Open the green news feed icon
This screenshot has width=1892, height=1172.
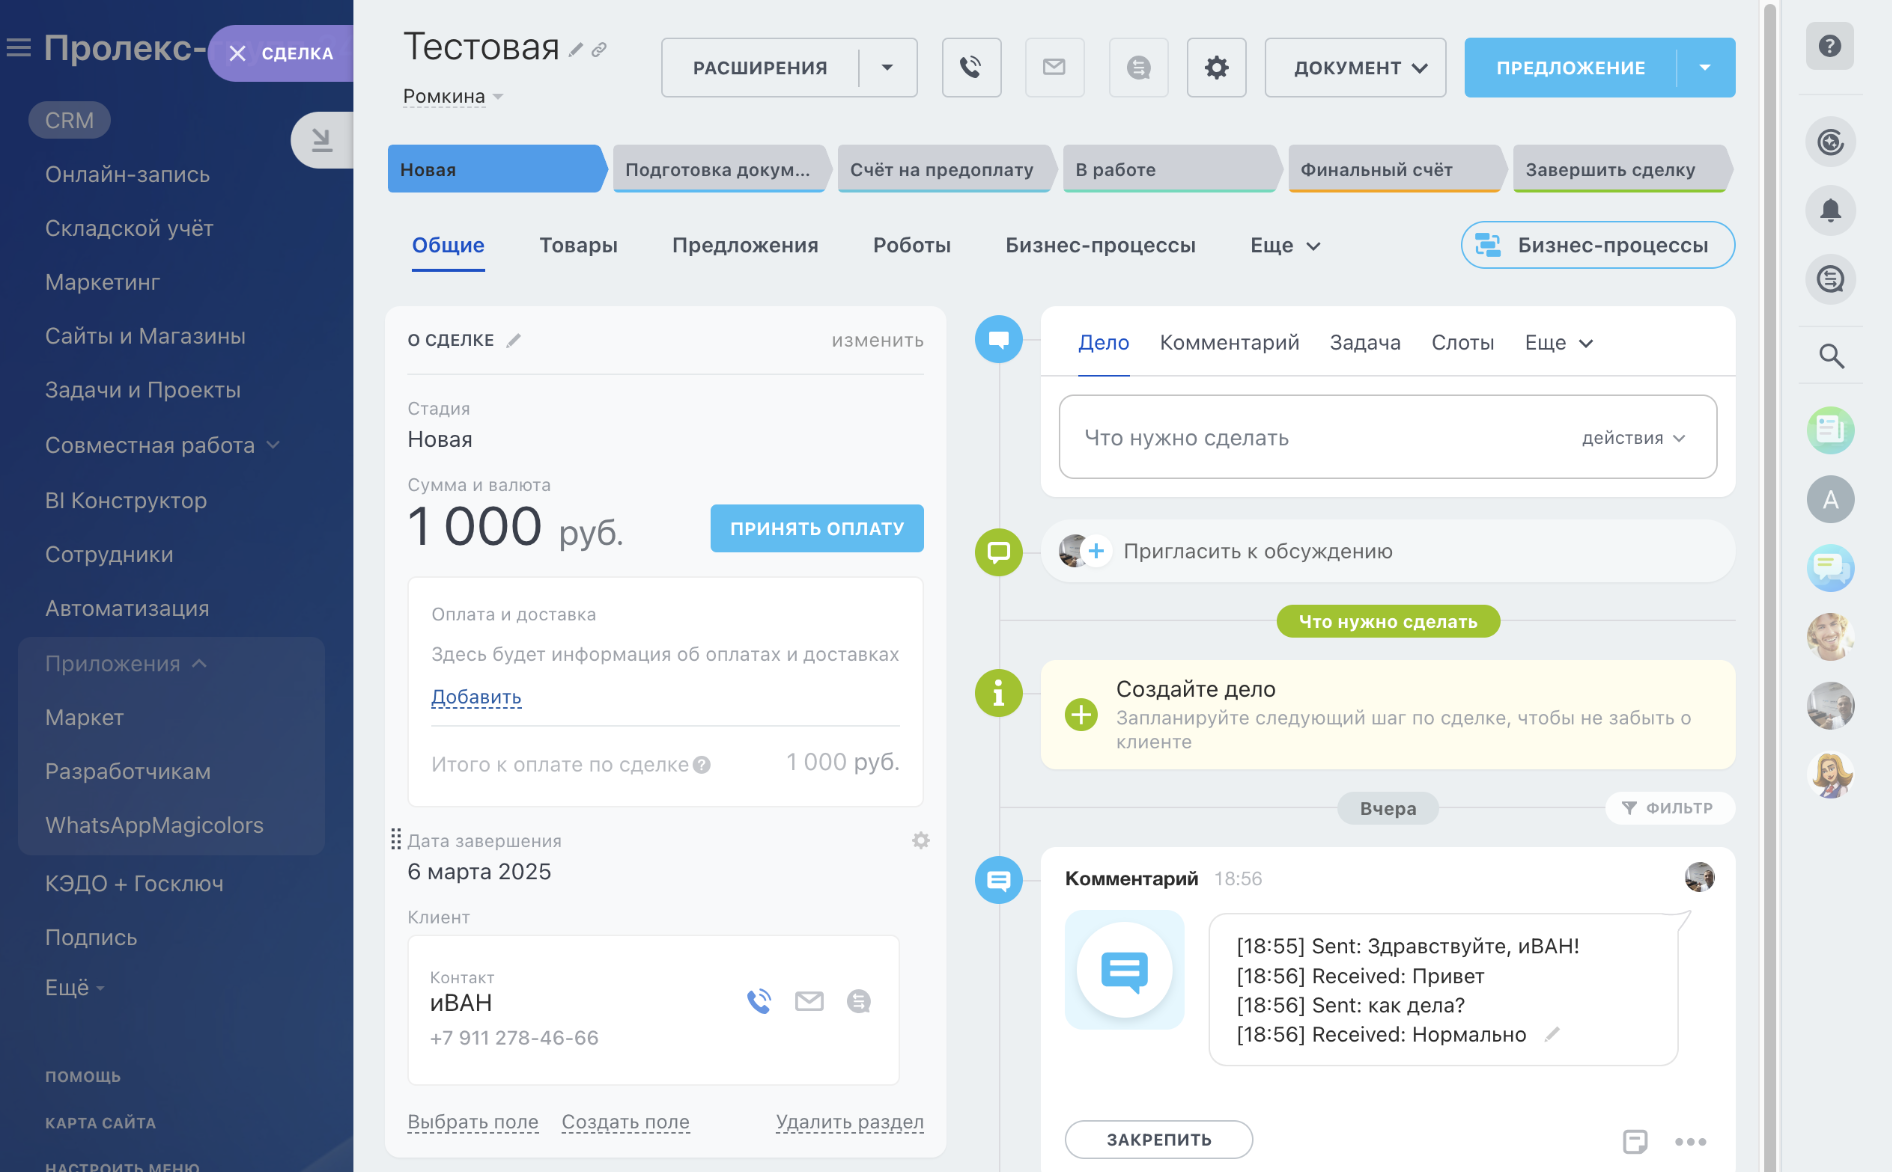pos(1830,430)
